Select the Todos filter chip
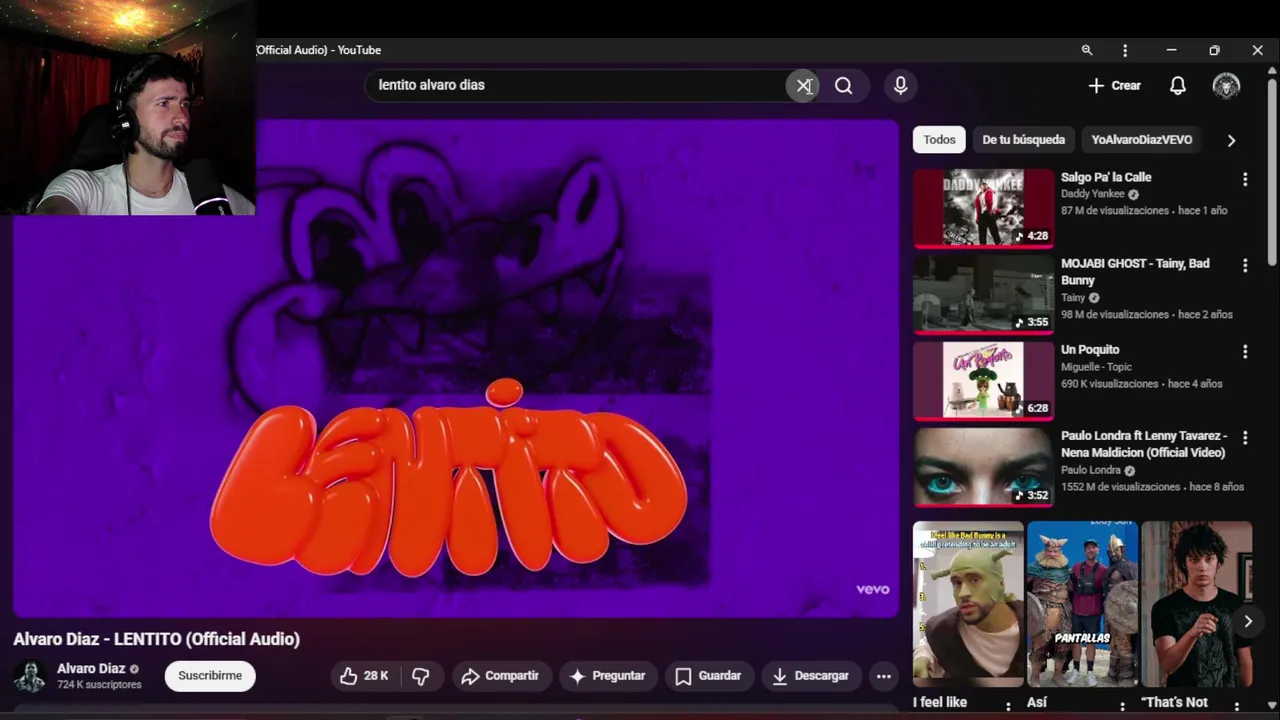 click(x=939, y=140)
